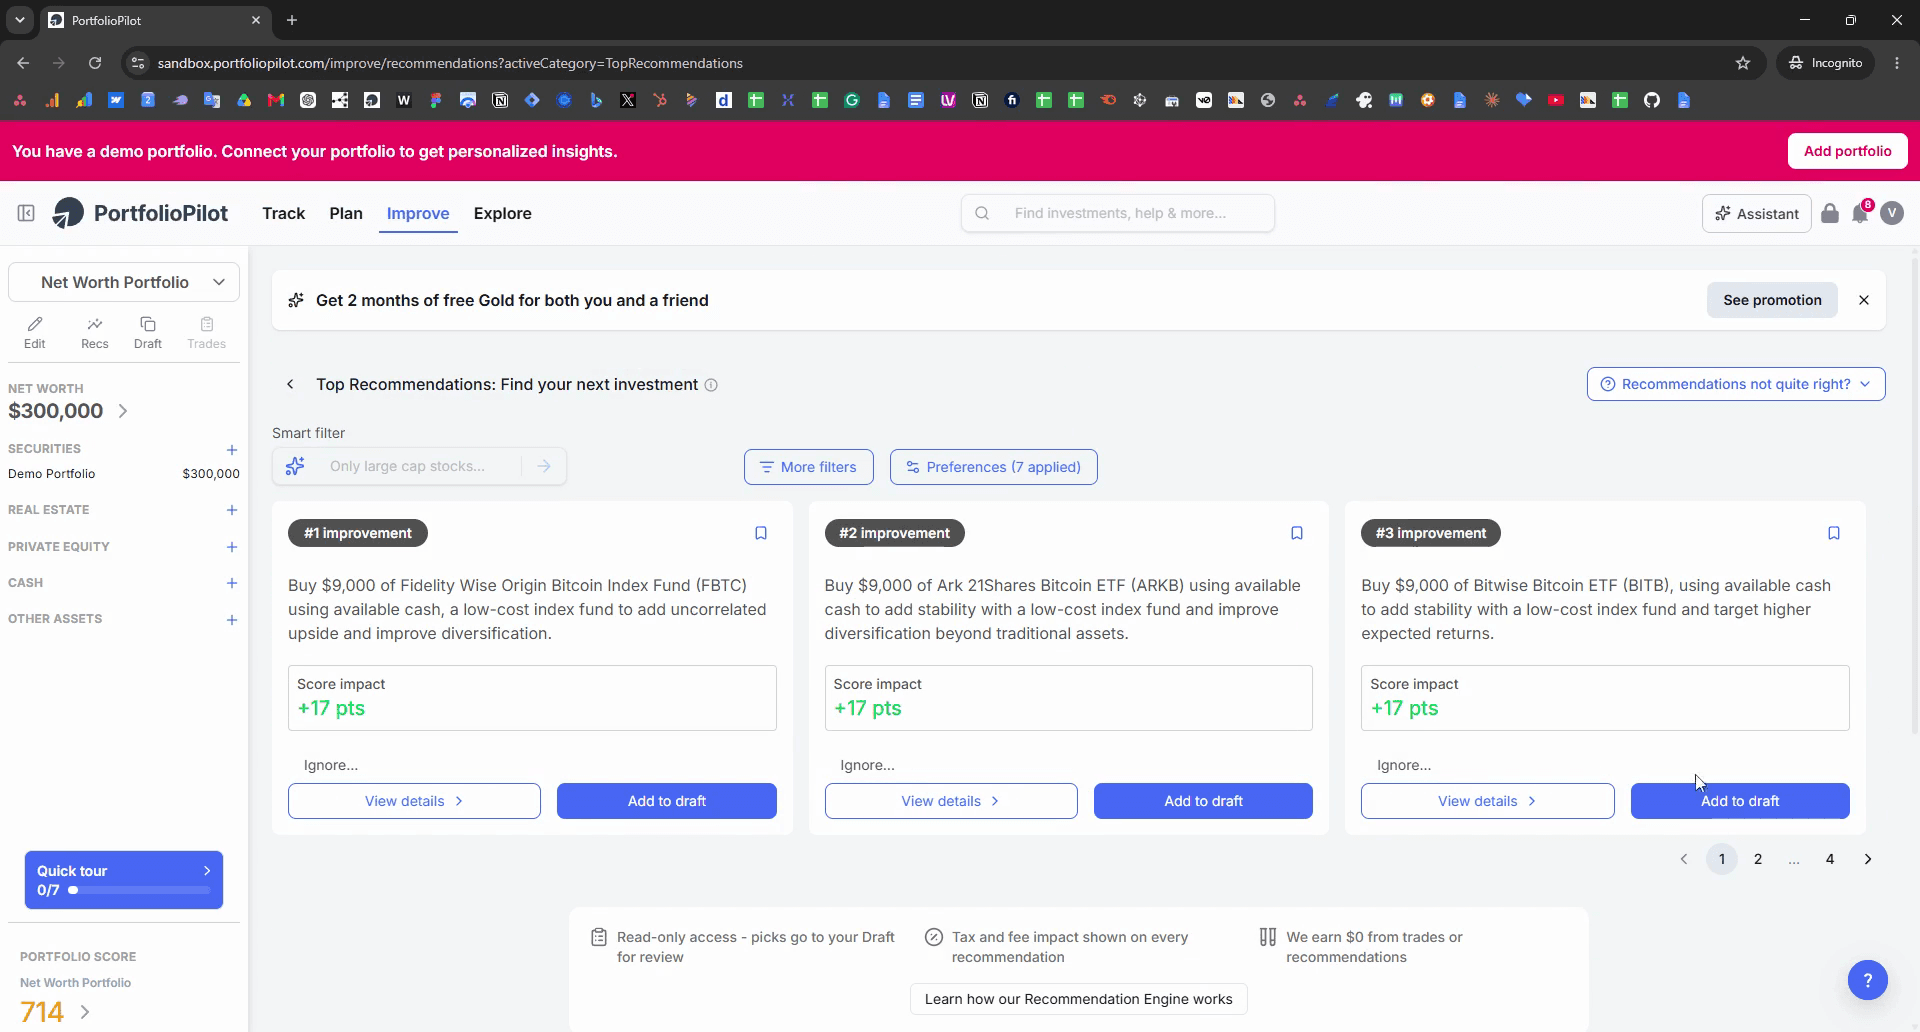Screen dimensions: 1920x1032
Task: Click Quick tour progress bar
Action: (x=139, y=890)
